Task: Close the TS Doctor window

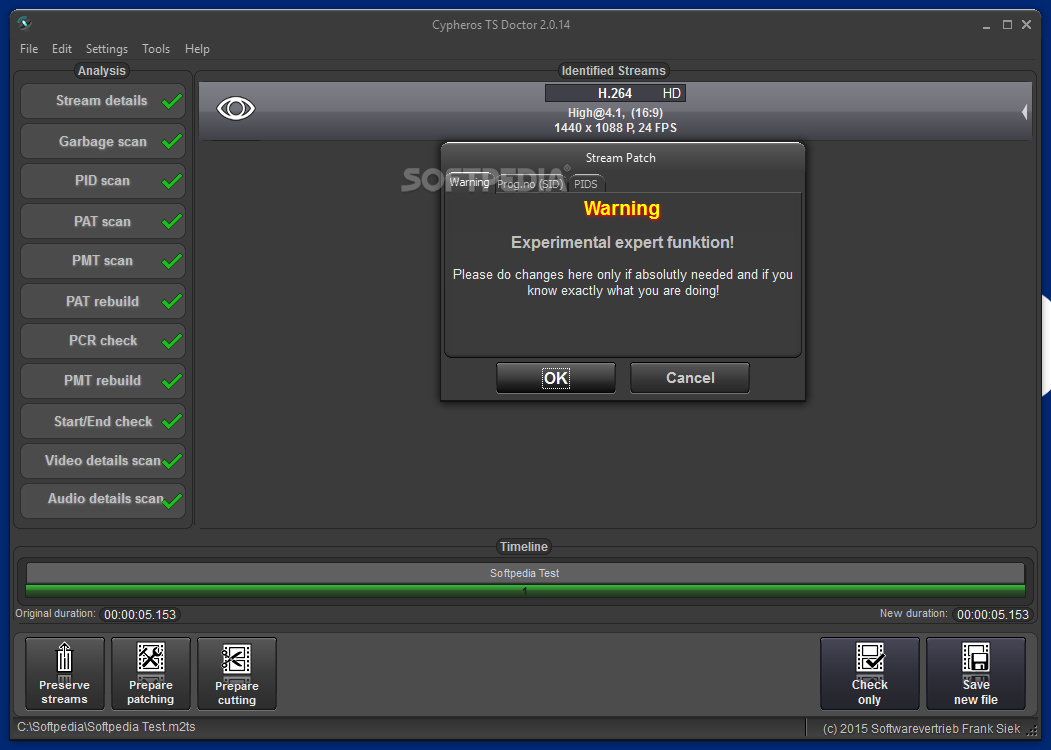Action: pos(1026,25)
